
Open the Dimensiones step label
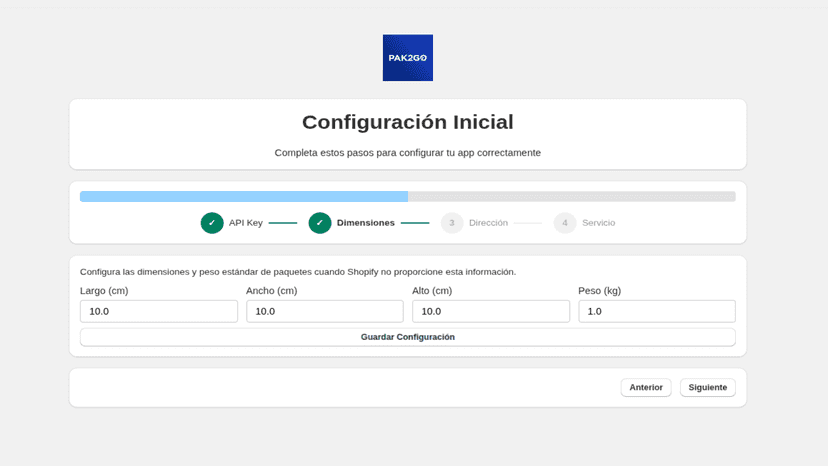365,223
